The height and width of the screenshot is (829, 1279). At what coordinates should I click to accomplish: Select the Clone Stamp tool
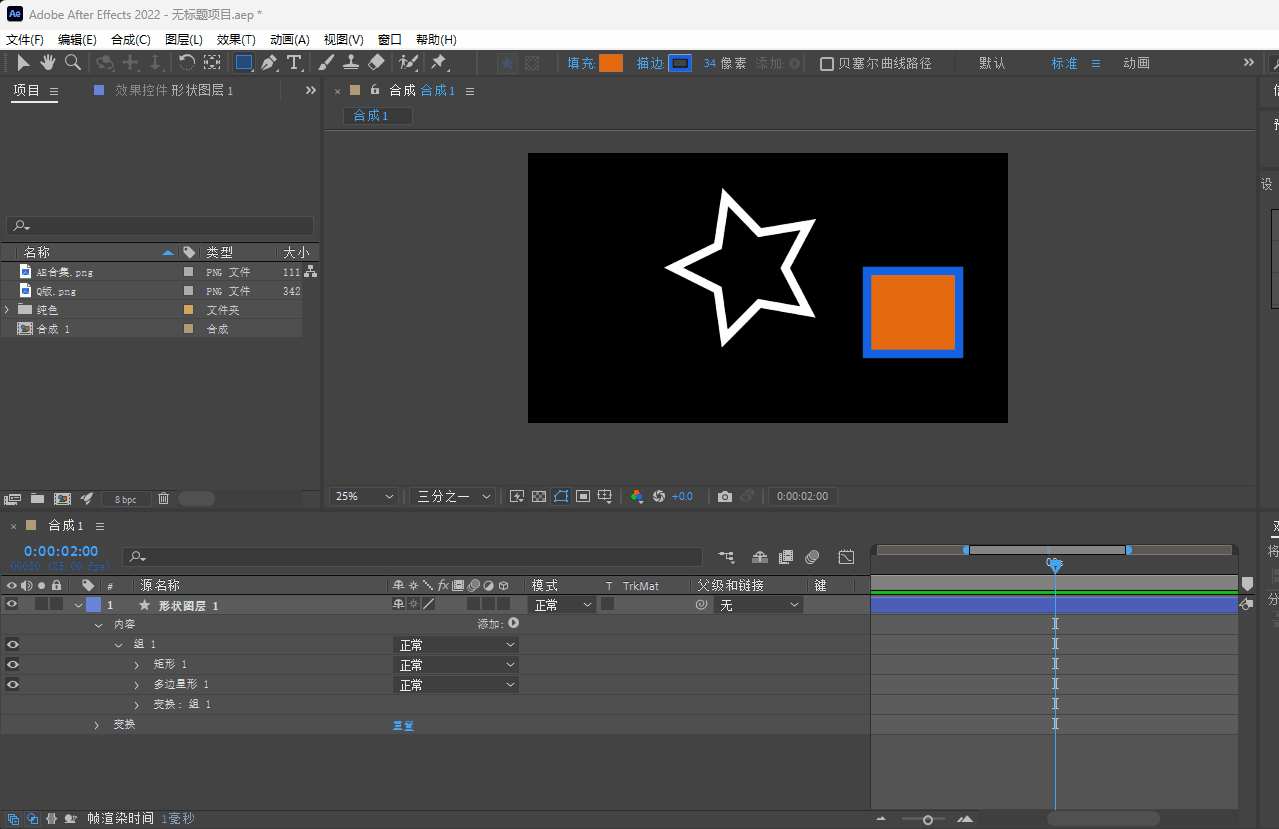[351, 63]
